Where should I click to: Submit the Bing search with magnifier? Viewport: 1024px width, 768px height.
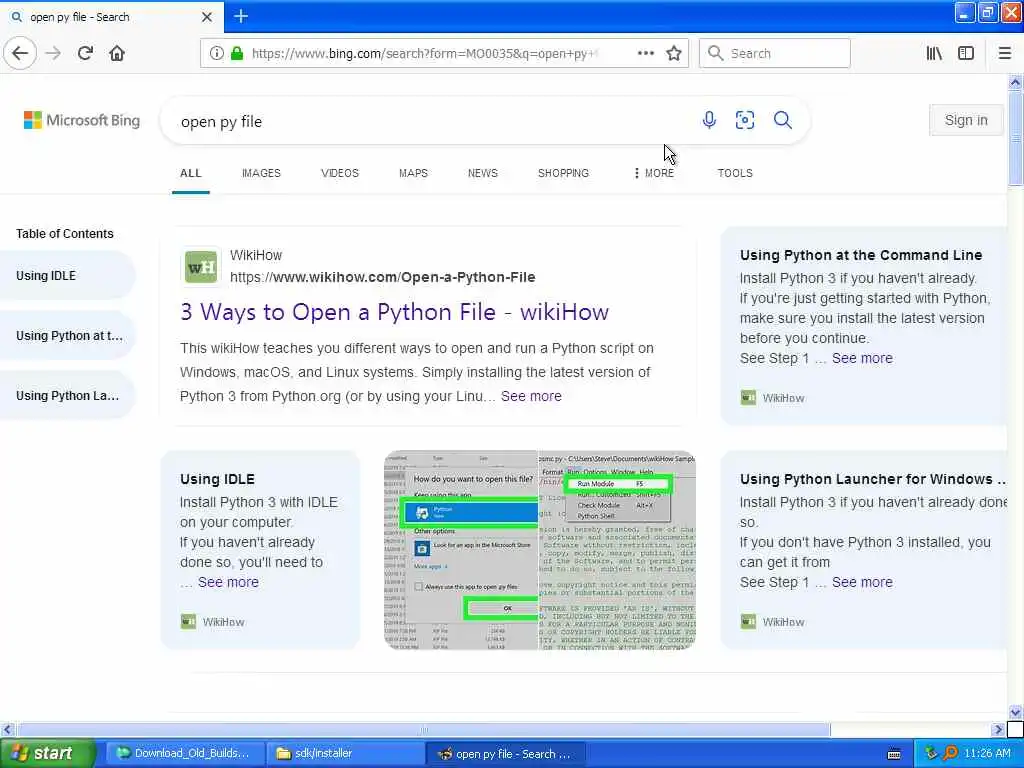[782, 120]
